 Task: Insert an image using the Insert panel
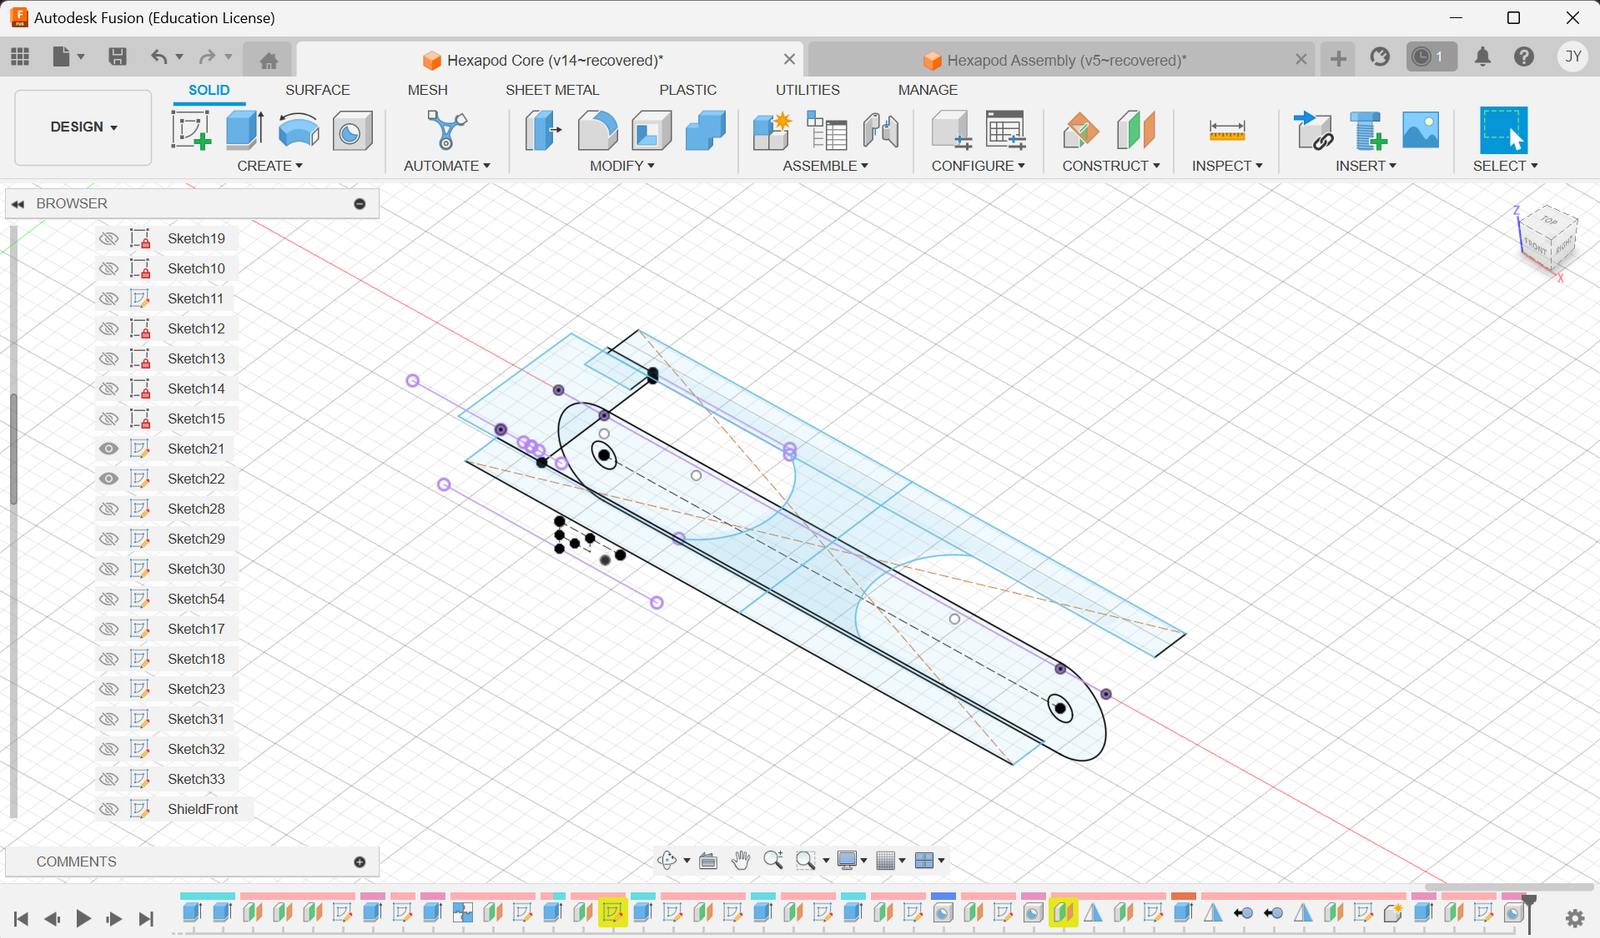tap(1420, 130)
